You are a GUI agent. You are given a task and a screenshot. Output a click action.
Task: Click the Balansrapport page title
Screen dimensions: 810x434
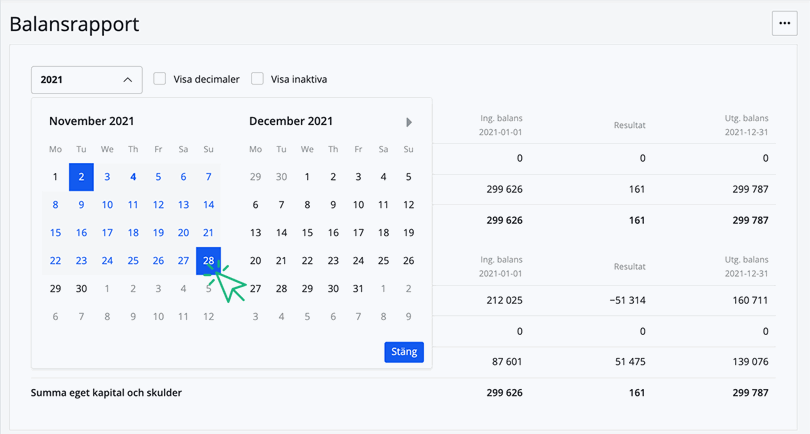coord(74,24)
